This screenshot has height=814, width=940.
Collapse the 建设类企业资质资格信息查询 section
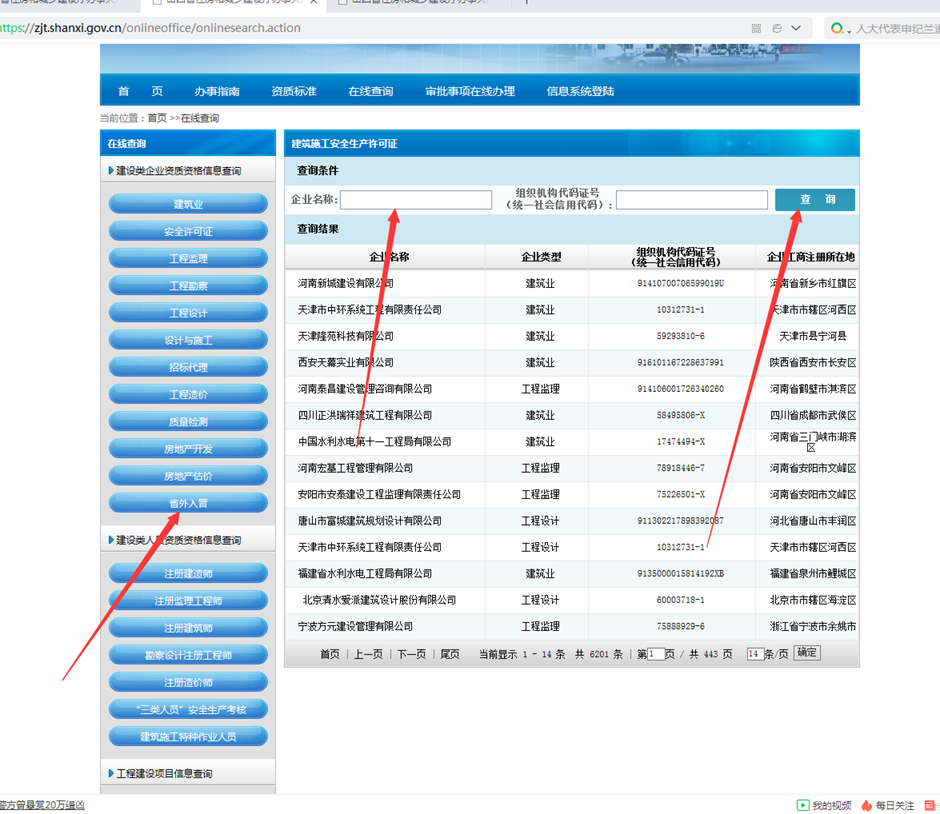click(111, 171)
